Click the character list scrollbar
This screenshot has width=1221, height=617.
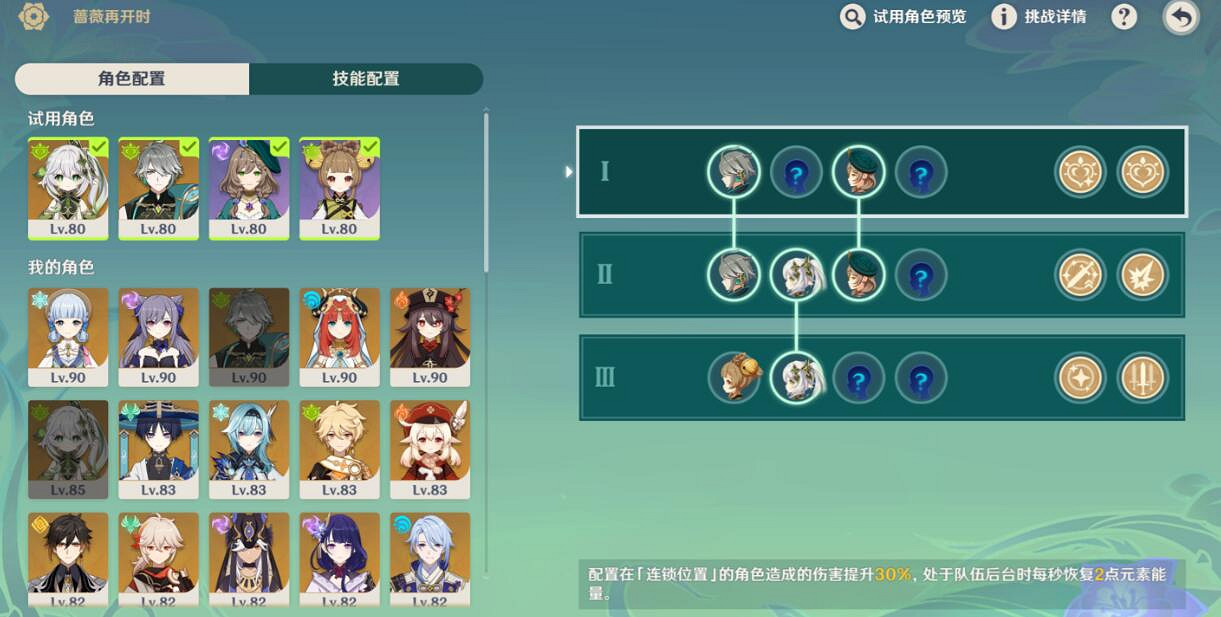coord(486,192)
